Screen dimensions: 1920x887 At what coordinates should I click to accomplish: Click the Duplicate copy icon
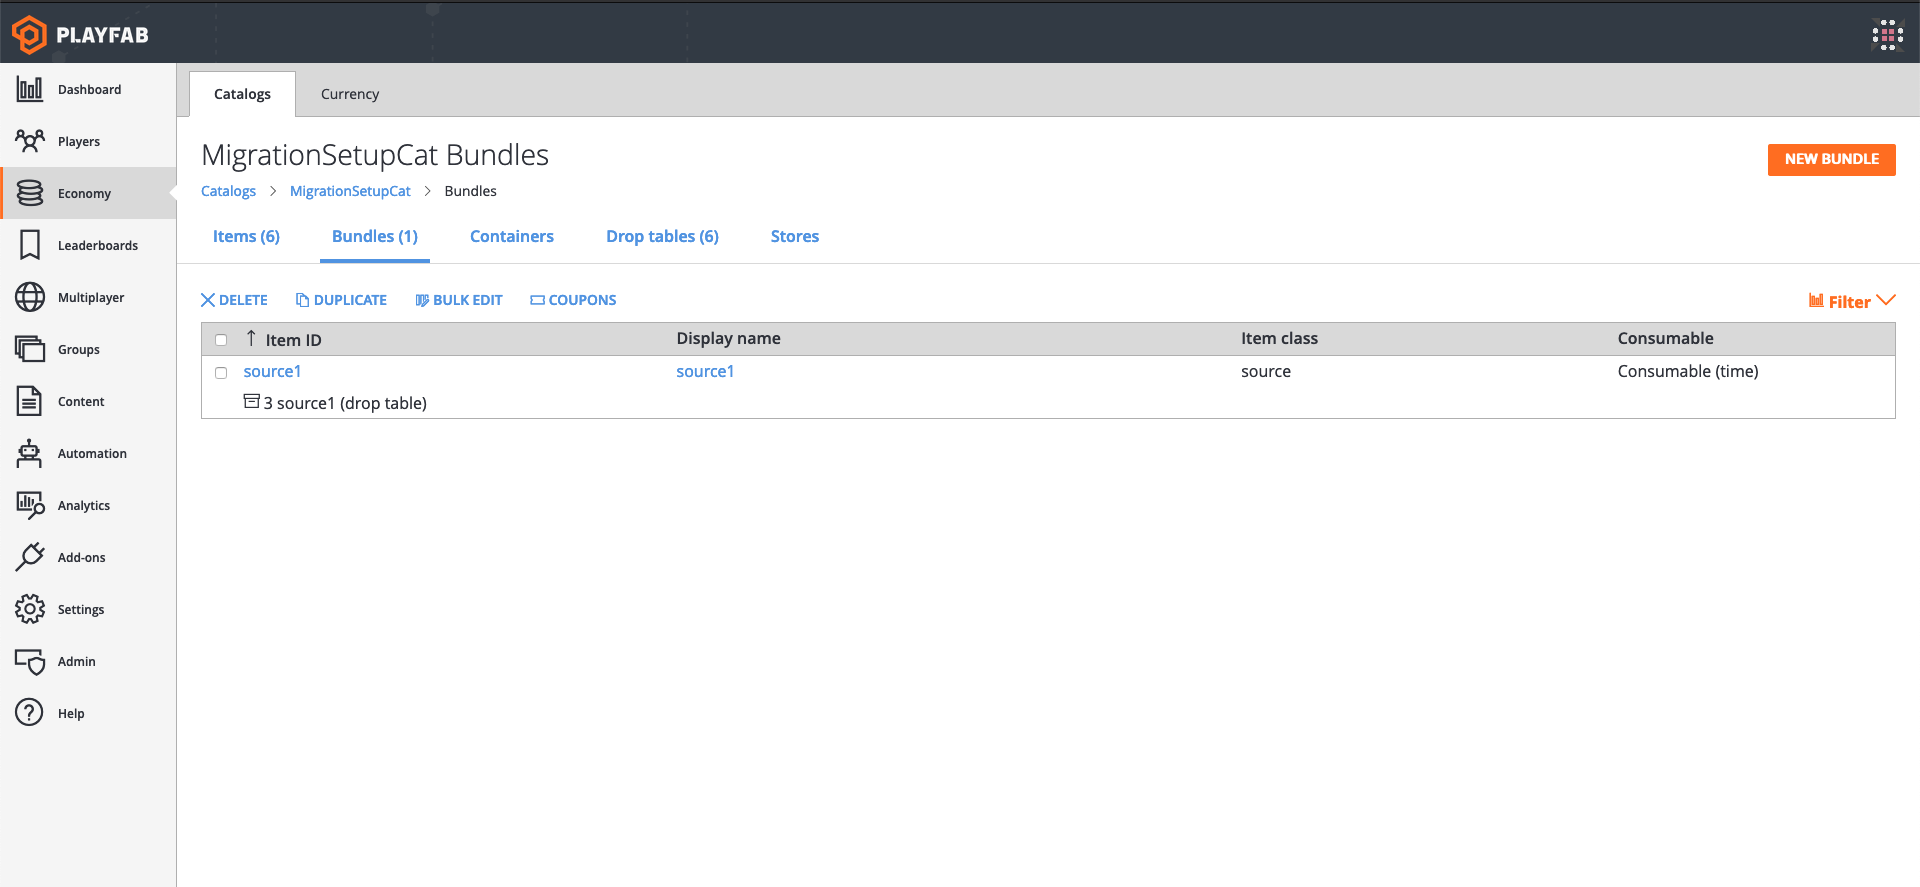click(302, 300)
